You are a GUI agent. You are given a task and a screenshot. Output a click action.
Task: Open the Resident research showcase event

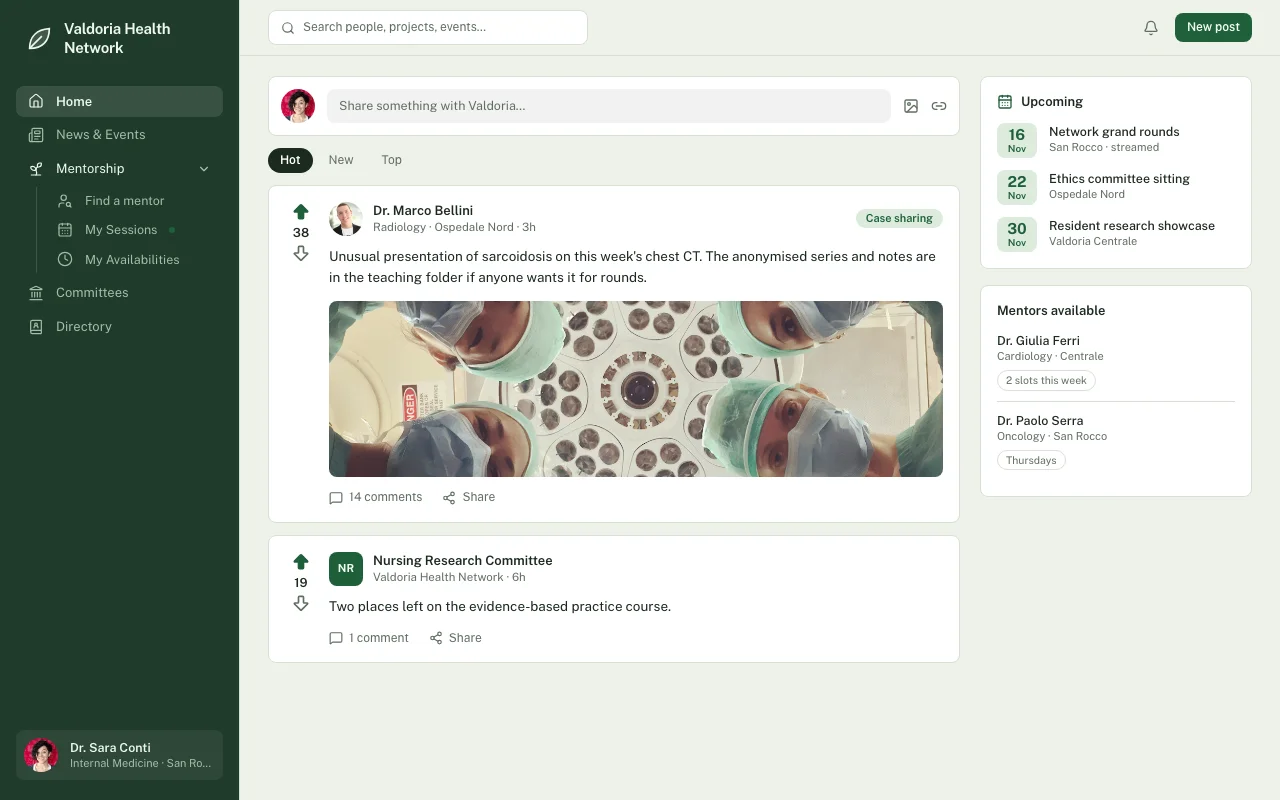(x=1116, y=234)
